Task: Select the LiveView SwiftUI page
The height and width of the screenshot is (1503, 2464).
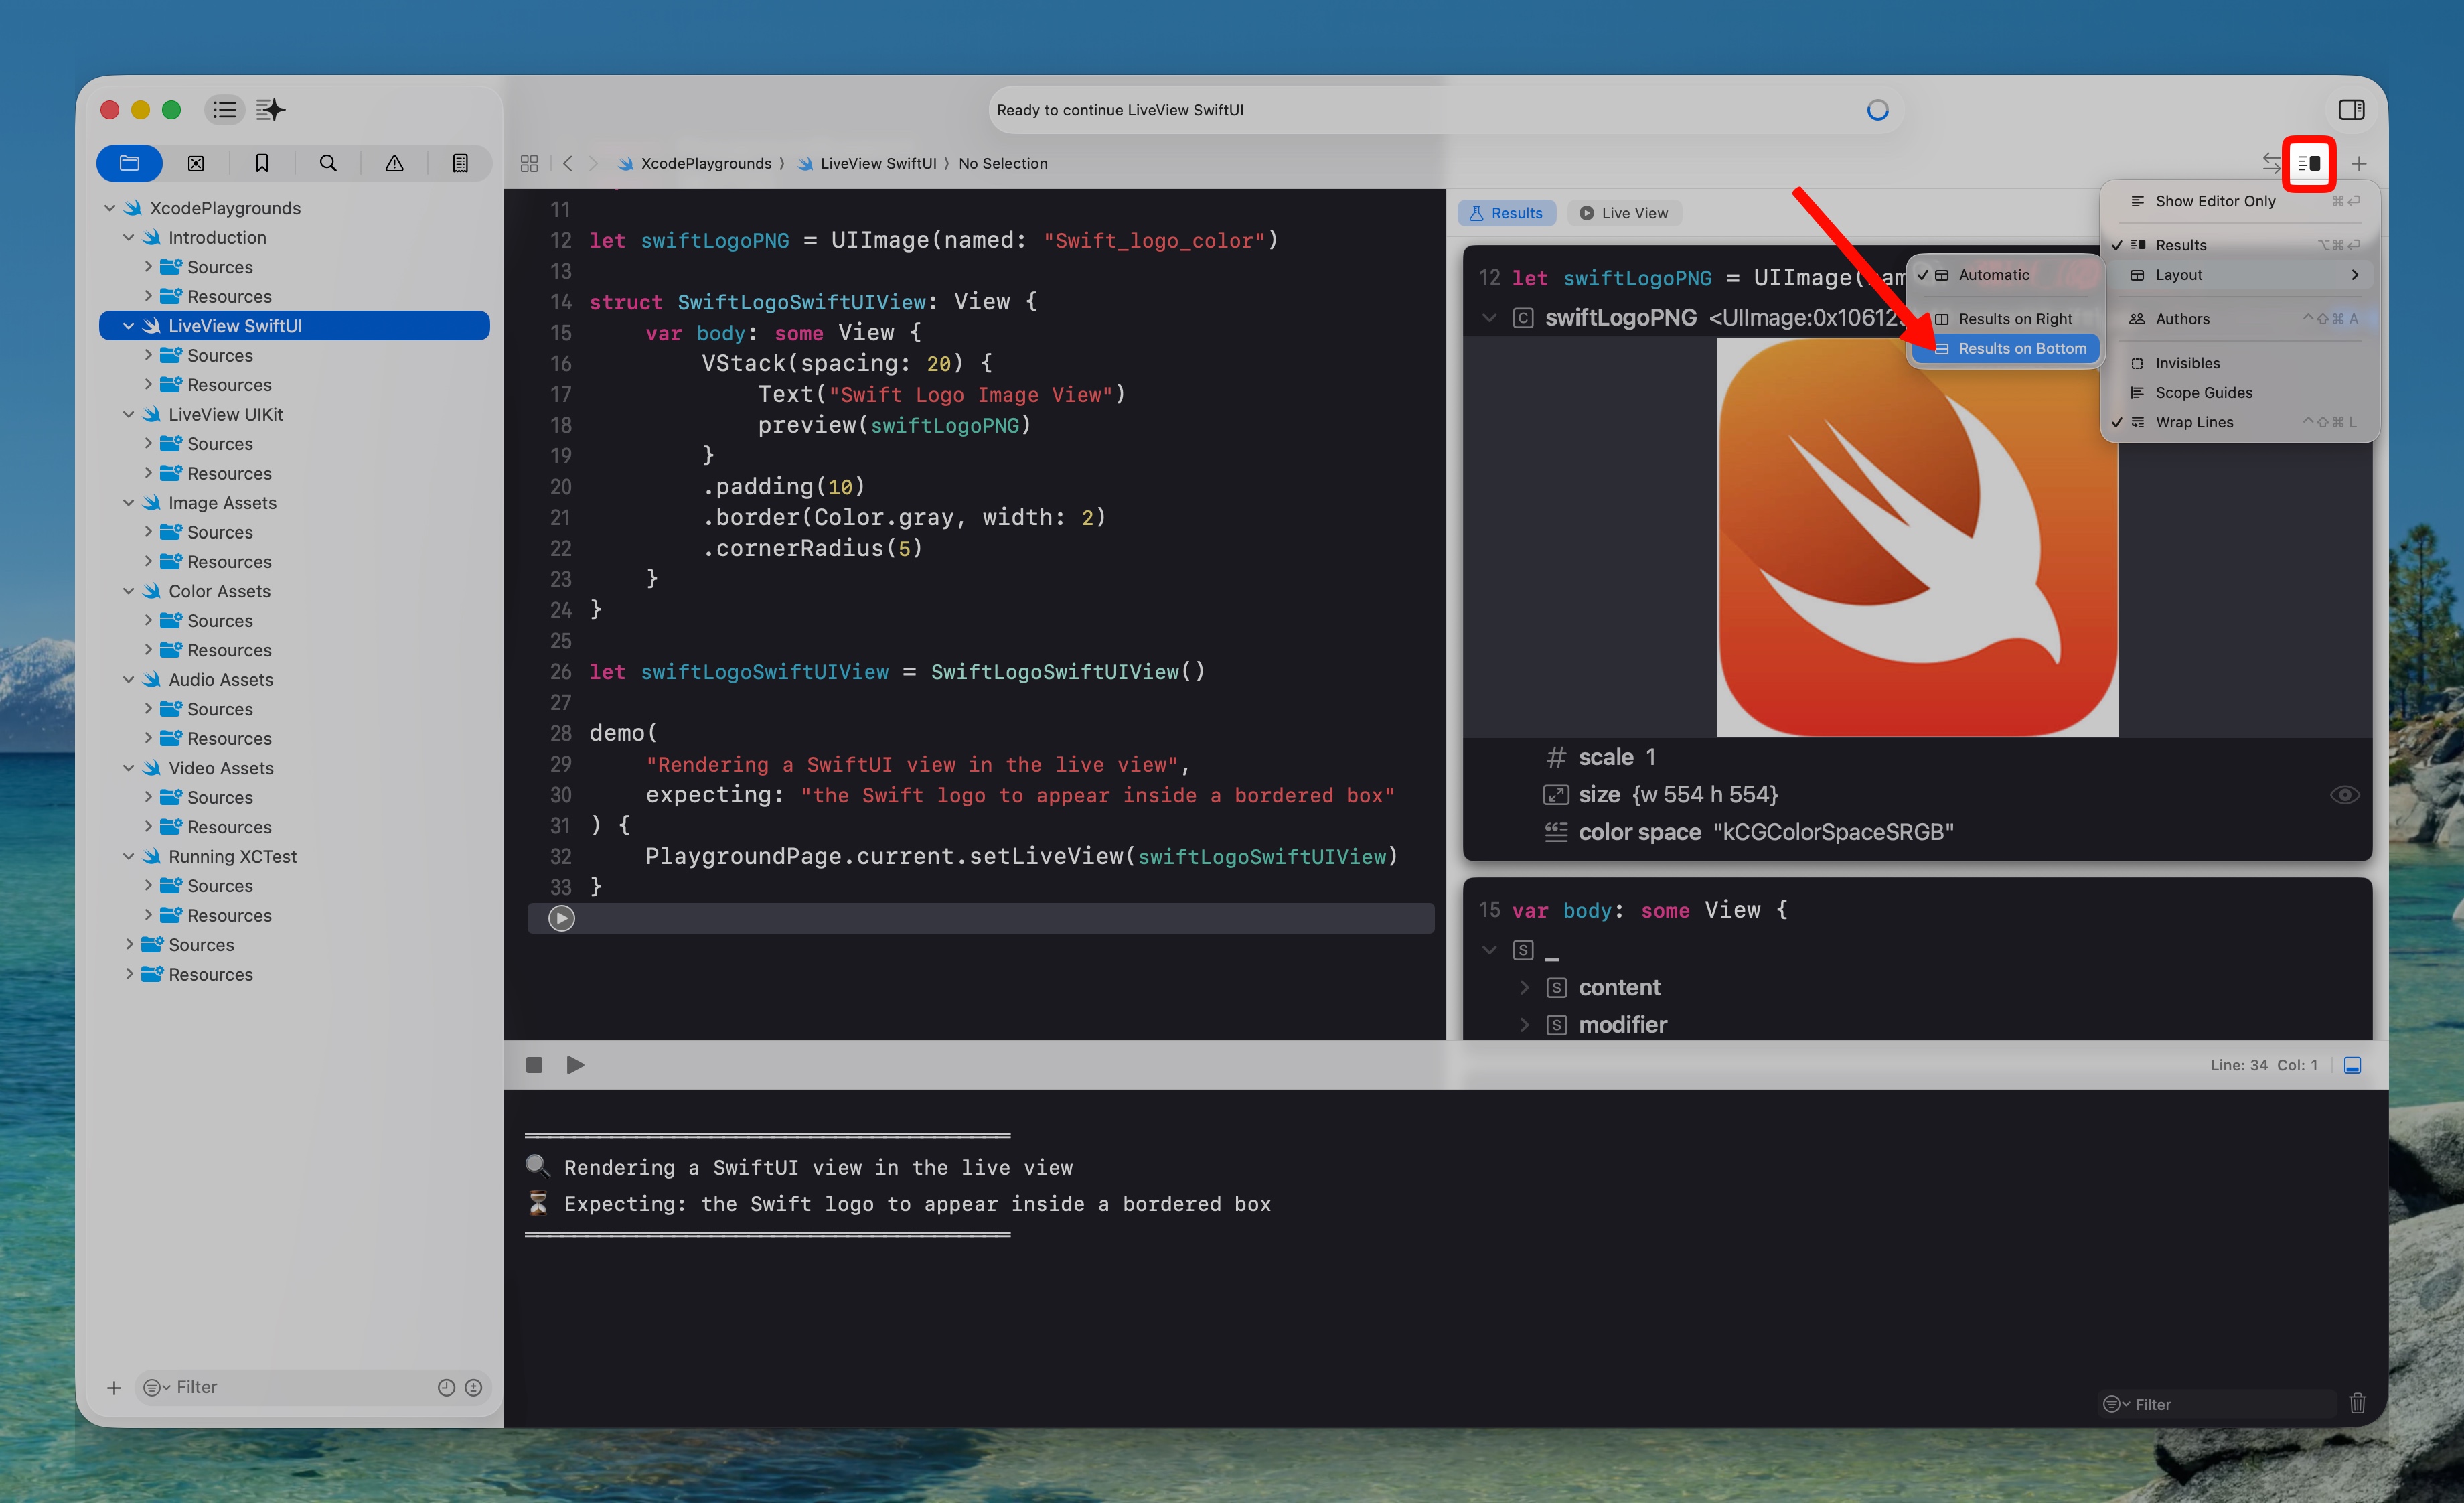Action: click(294, 326)
